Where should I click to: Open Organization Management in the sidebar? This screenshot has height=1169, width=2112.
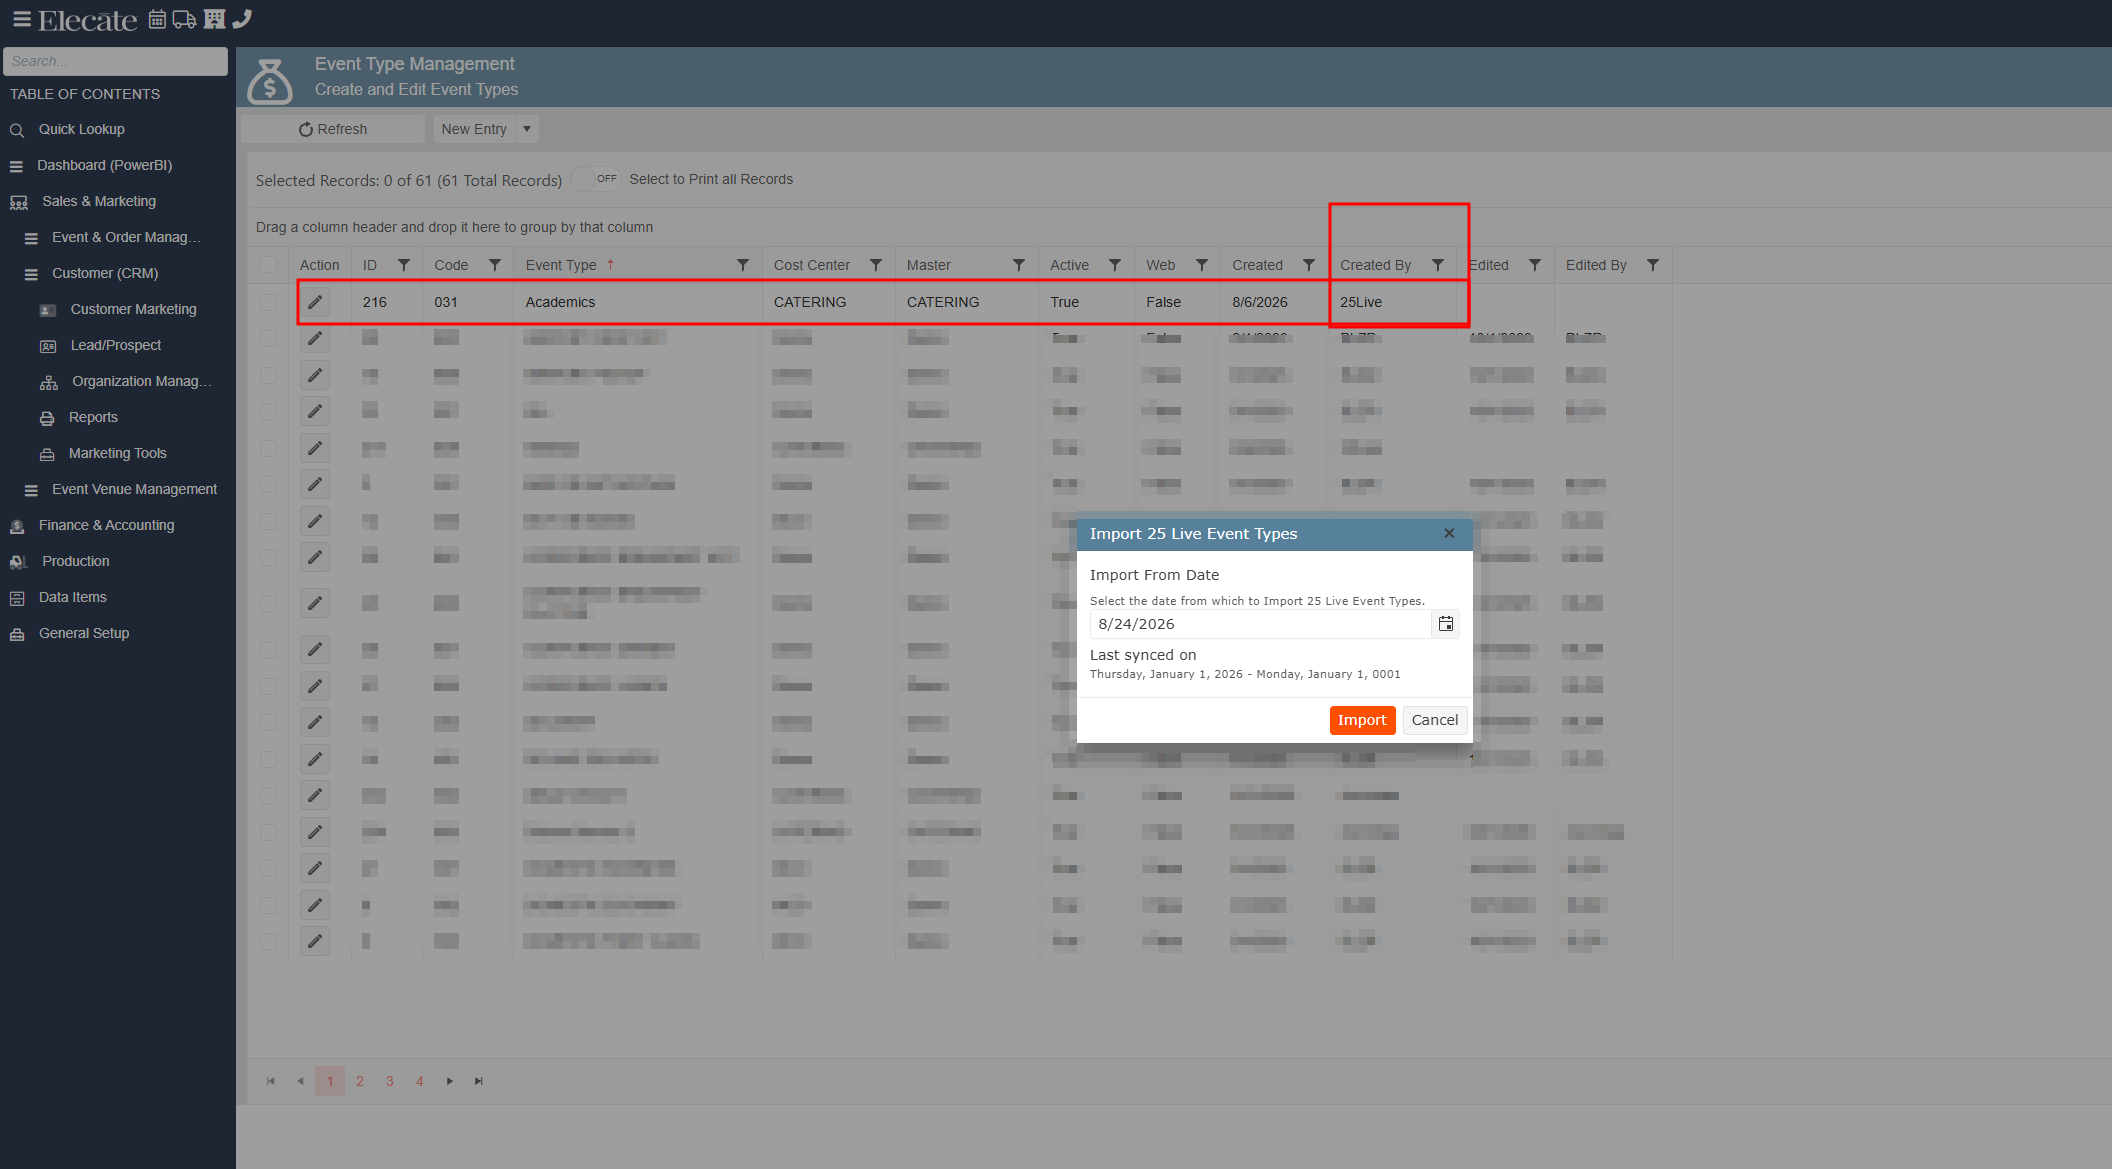(x=141, y=381)
